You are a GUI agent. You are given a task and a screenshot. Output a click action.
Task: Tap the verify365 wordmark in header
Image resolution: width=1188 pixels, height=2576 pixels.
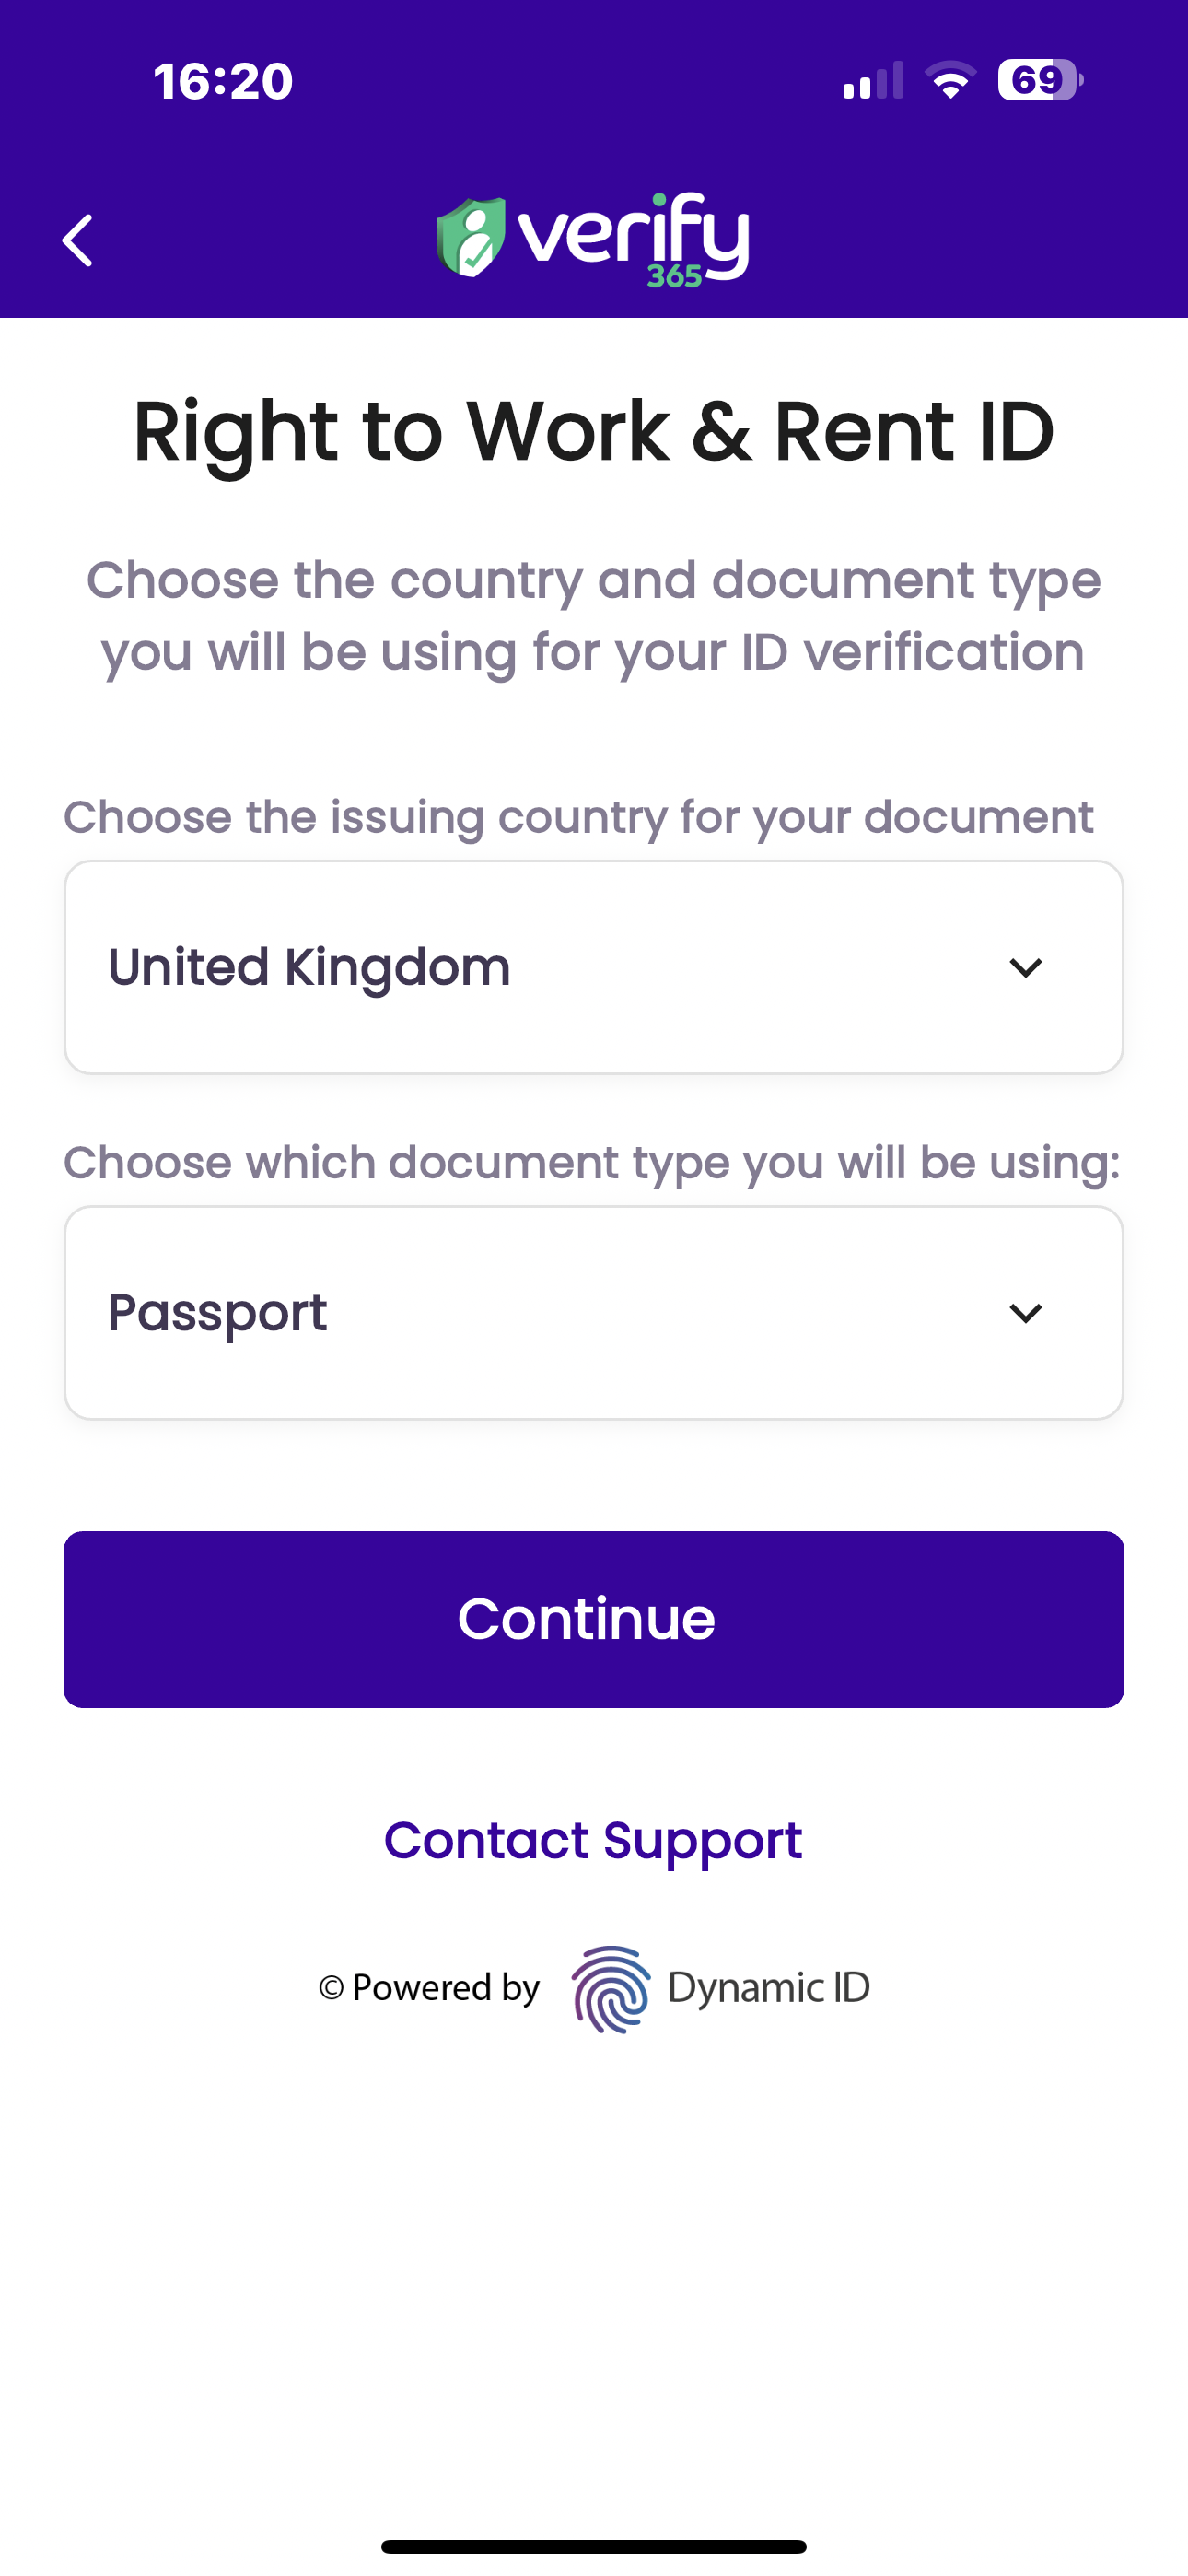[x=633, y=240]
